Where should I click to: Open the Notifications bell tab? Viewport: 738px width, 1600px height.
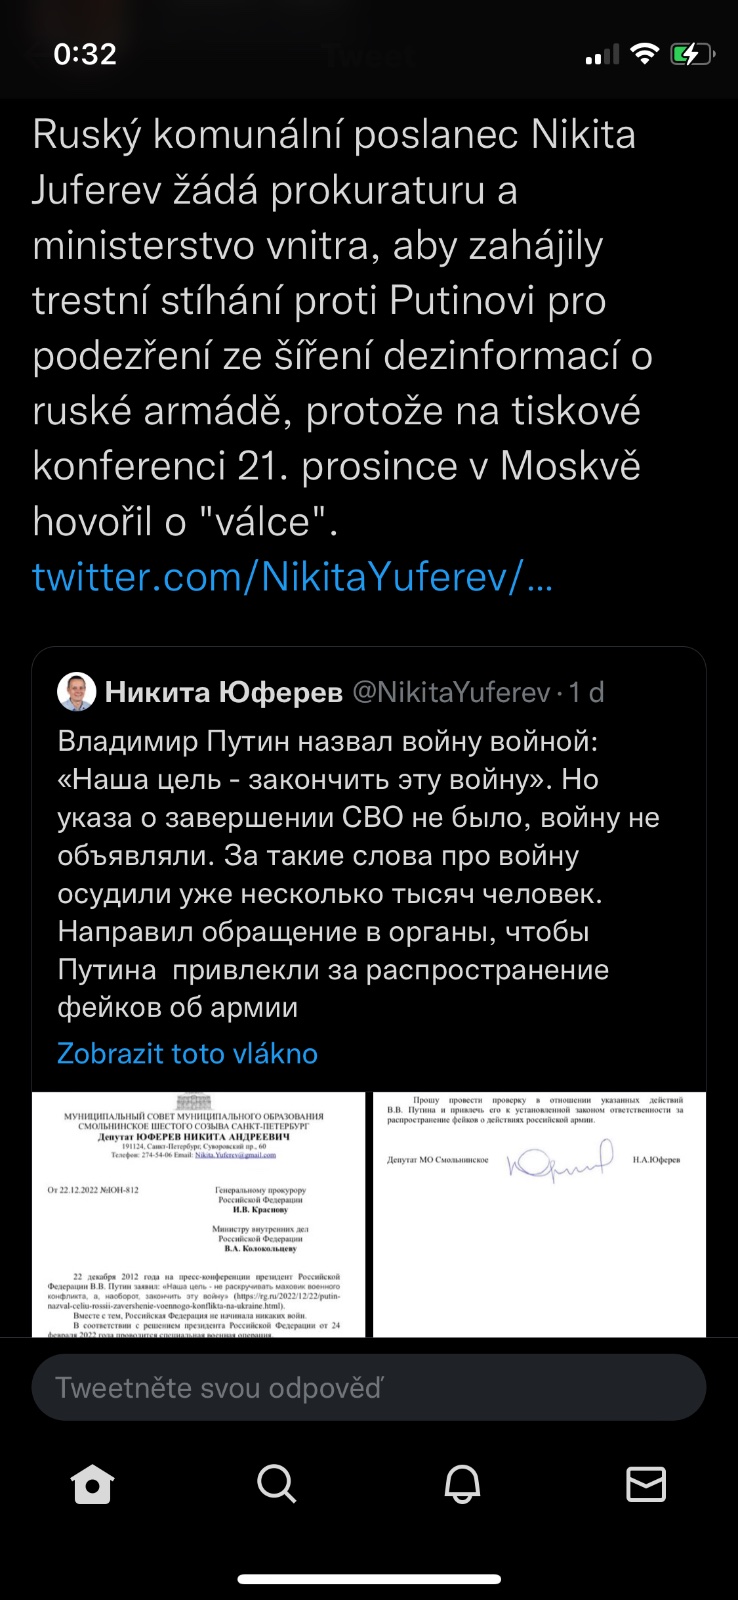tap(462, 1484)
